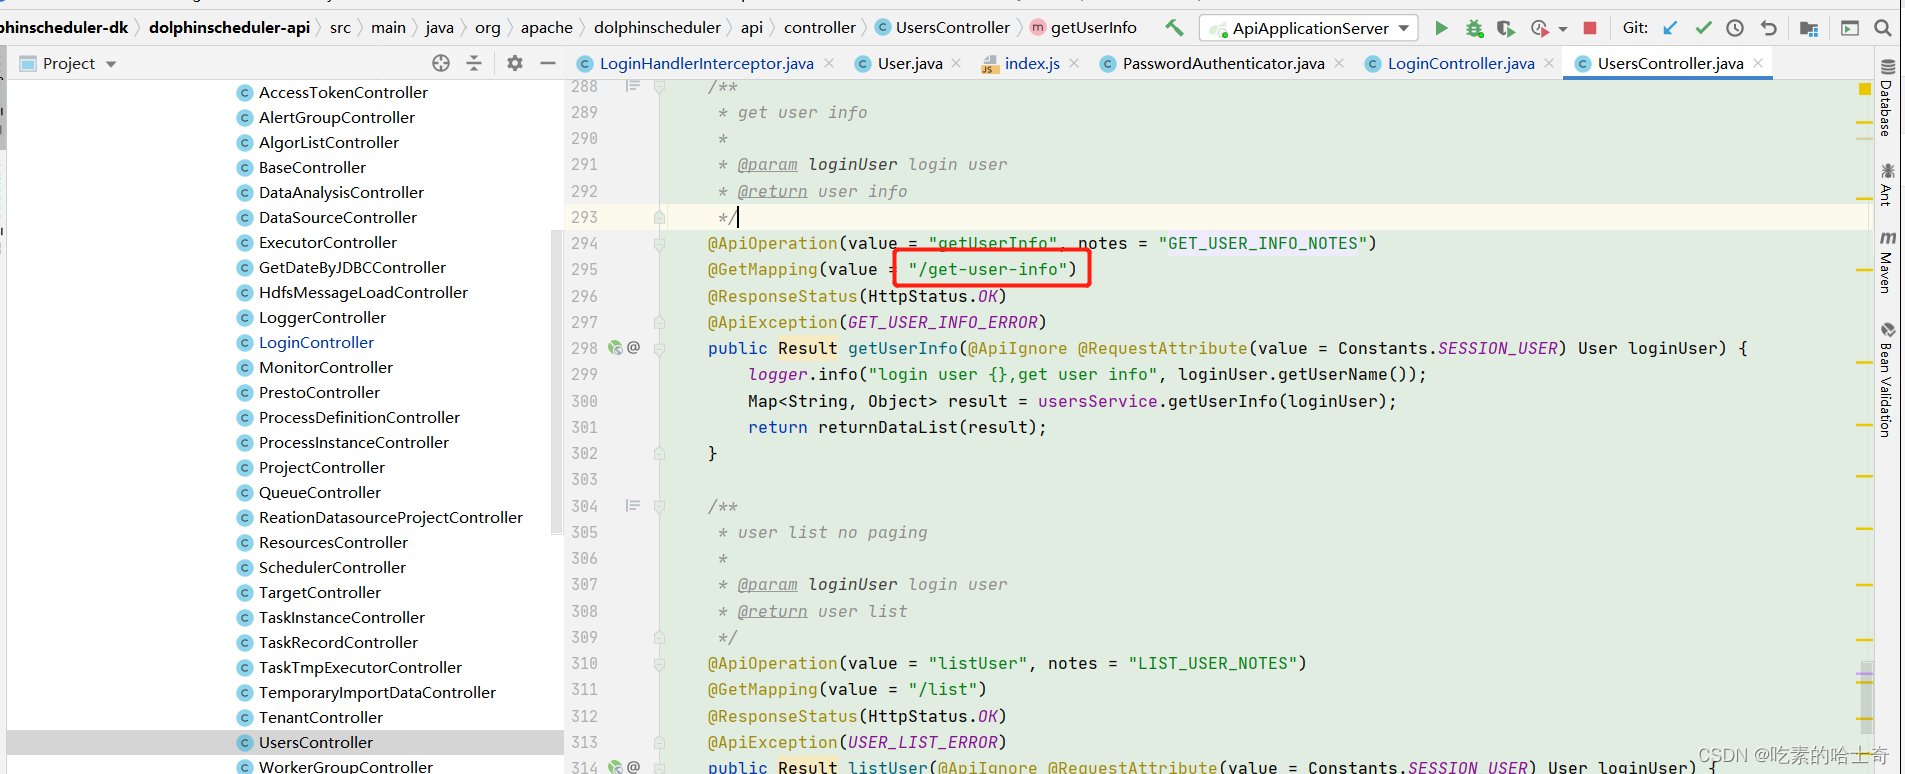Image resolution: width=1905 pixels, height=774 pixels.
Task: Collapse all in the Project panel
Action: [x=474, y=63]
